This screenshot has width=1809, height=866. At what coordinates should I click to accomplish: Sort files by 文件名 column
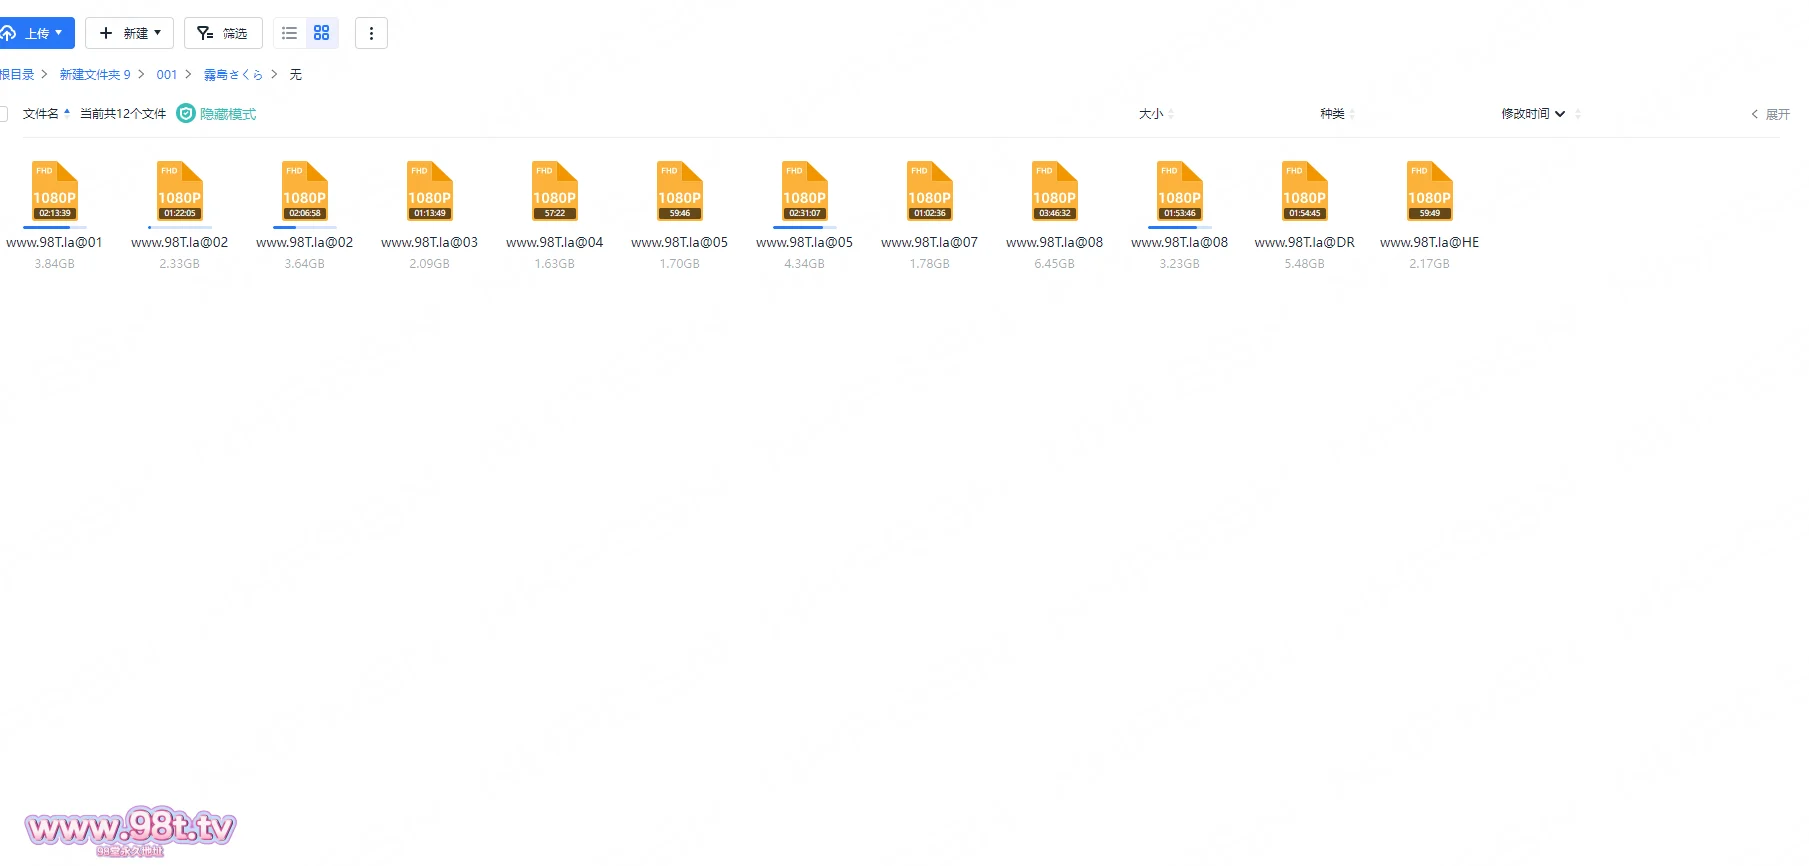[x=41, y=114]
